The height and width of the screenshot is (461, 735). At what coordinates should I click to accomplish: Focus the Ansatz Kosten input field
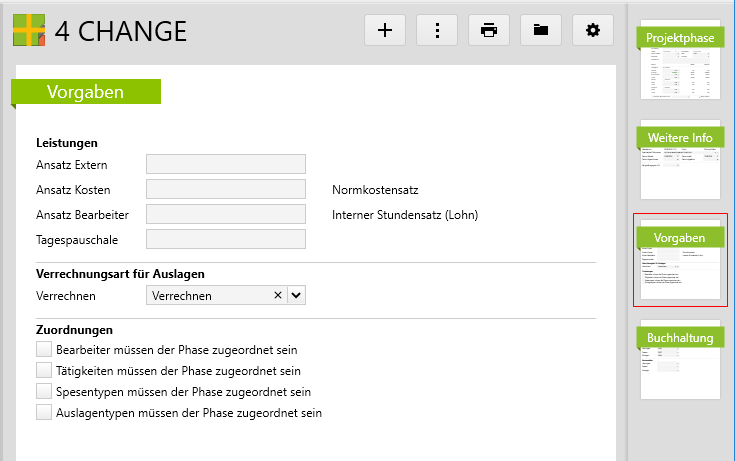pyautogui.click(x=225, y=189)
